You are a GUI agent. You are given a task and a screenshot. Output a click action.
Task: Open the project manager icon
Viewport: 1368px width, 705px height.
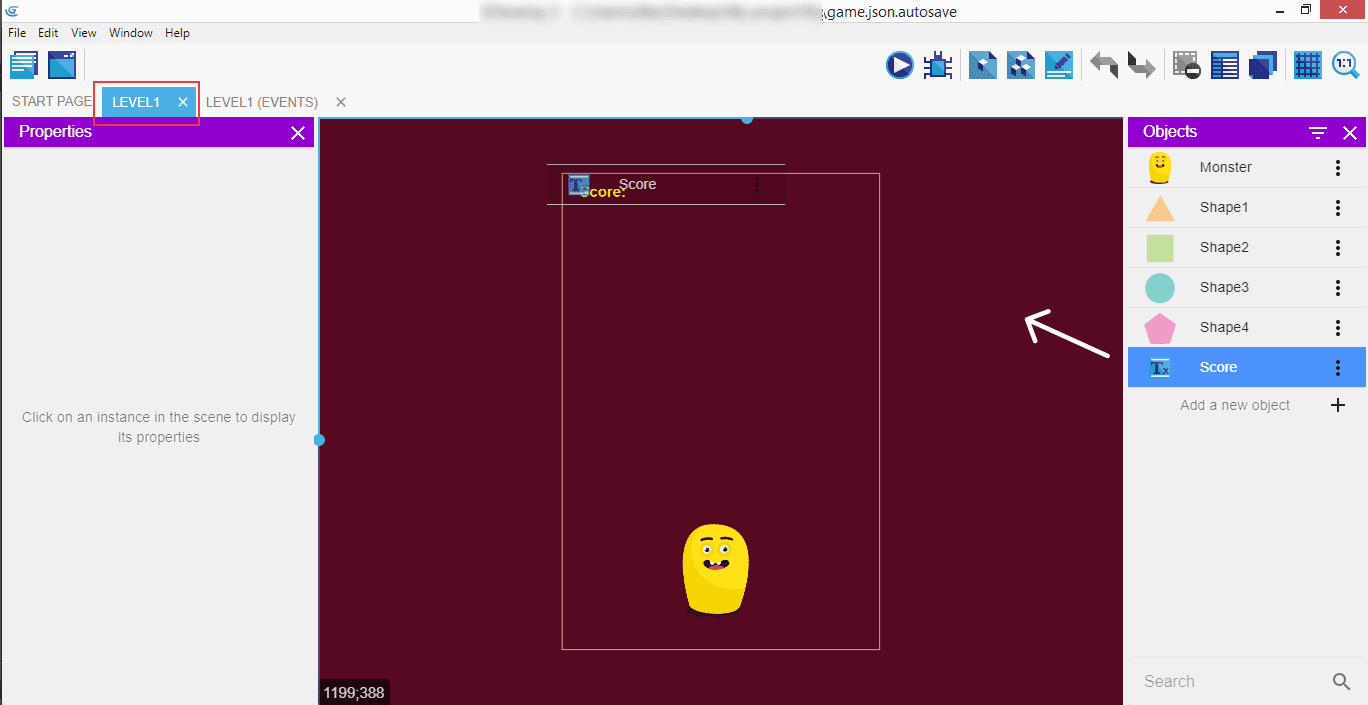[24, 66]
